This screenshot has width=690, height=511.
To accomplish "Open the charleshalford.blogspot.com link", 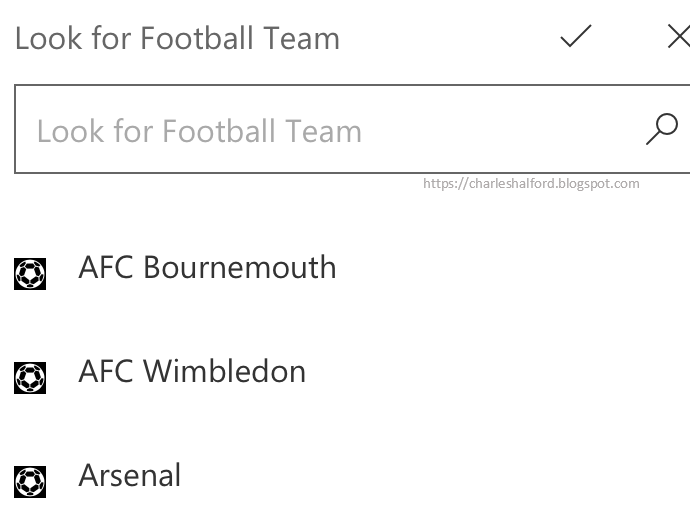I will (x=531, y=184).
